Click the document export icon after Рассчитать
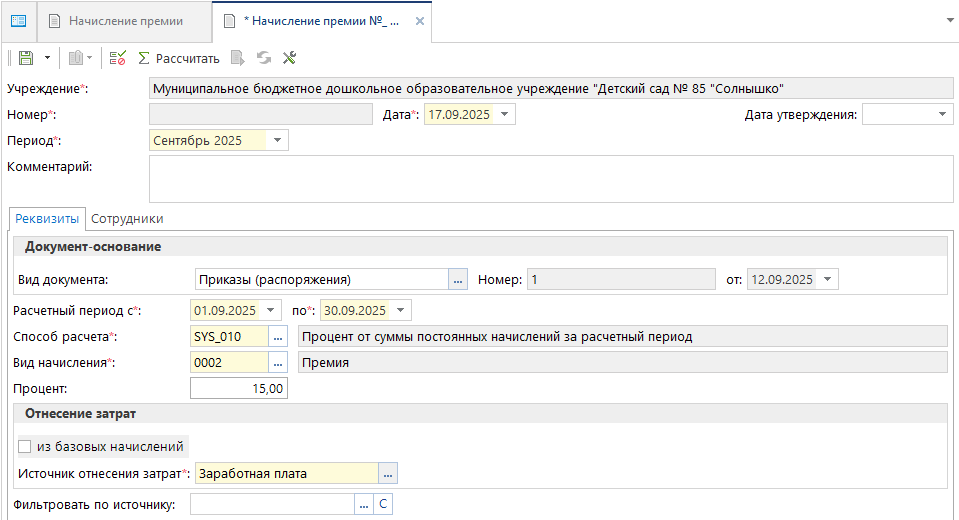The image size is (959, 520). [238, 59]
